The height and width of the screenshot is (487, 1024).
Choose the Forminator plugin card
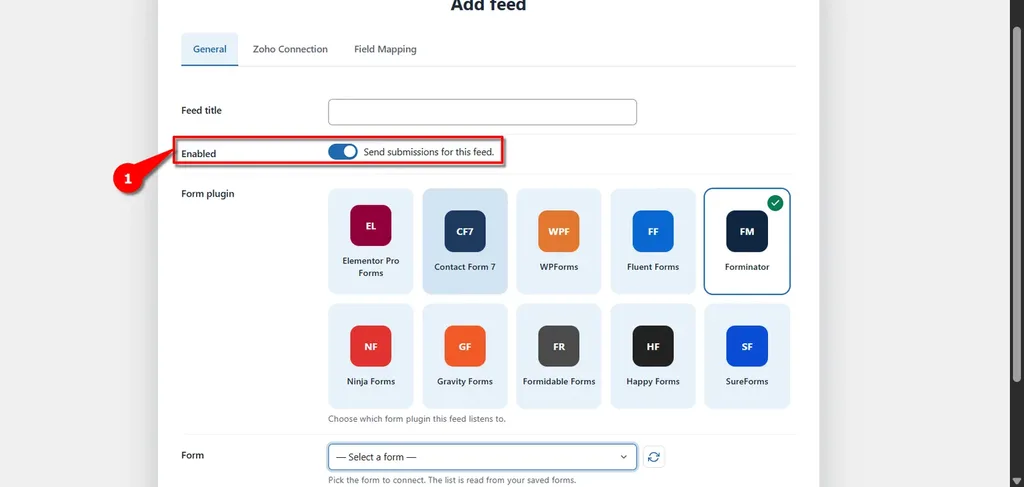coord(747,242)
